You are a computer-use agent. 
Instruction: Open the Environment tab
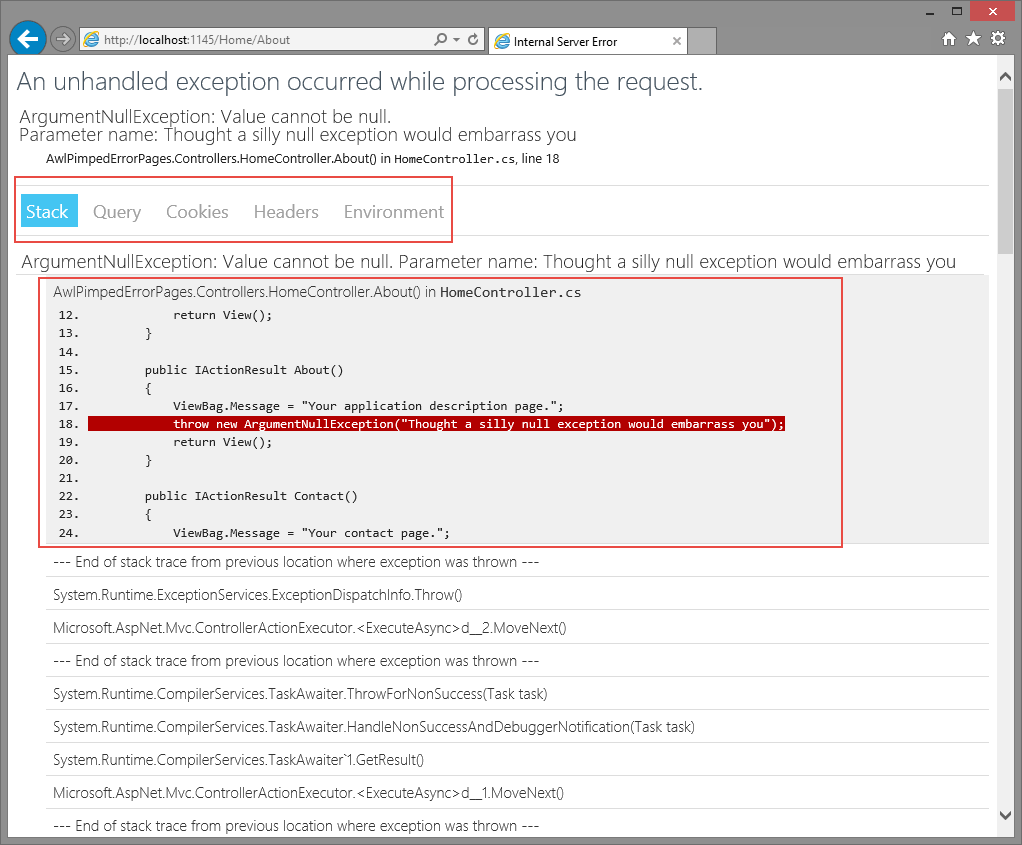pyautogui.click(x=393, y=211)
